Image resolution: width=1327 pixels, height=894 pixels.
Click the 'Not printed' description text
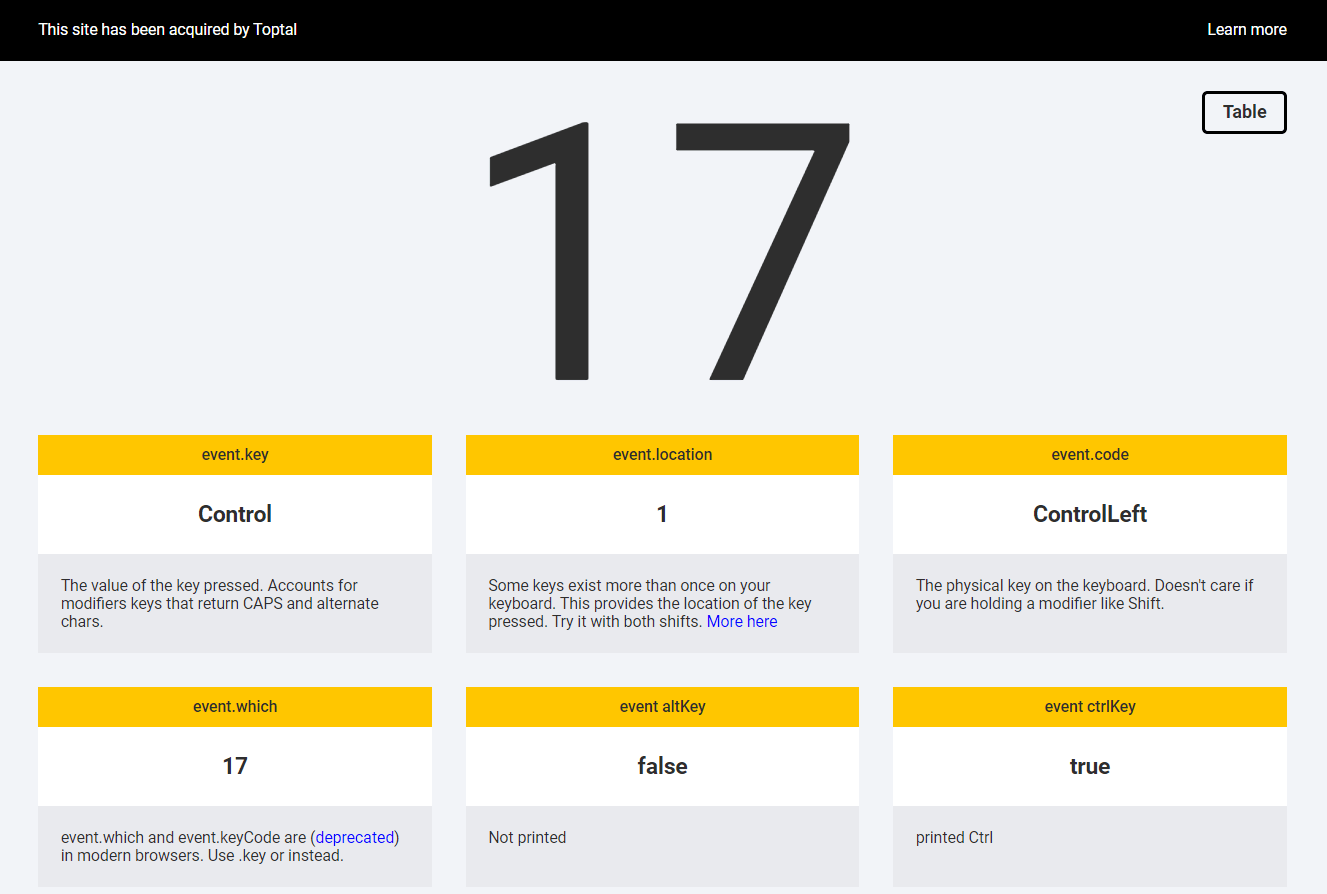(x=527, y=838)
